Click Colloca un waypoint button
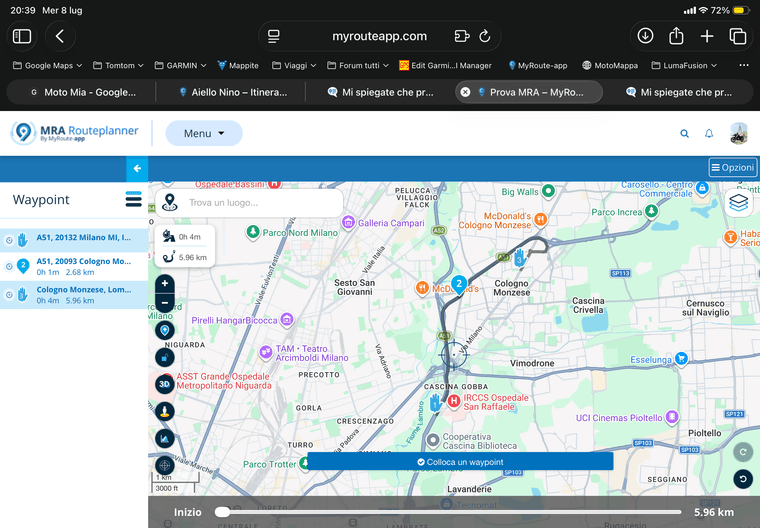The height and width of the screenshot is (528, 760). [x=460, y=462]
